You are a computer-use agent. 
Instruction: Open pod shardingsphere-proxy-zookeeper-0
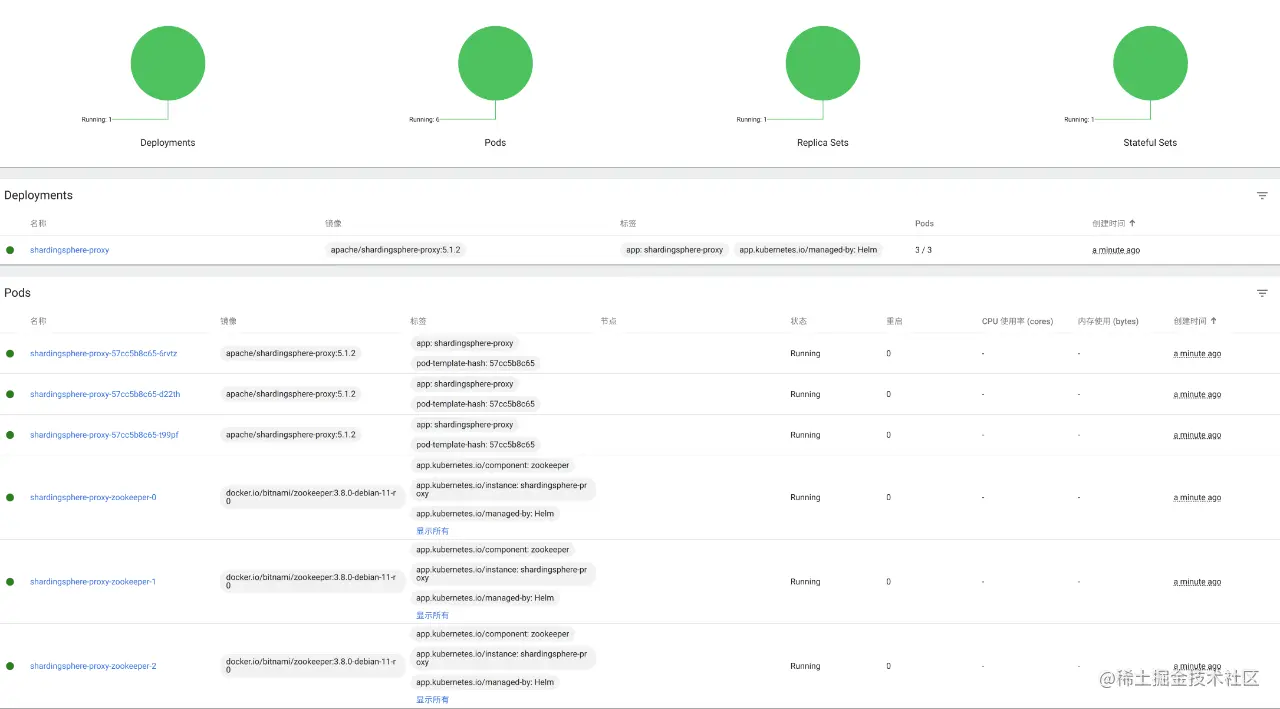(x=93, y=497)
